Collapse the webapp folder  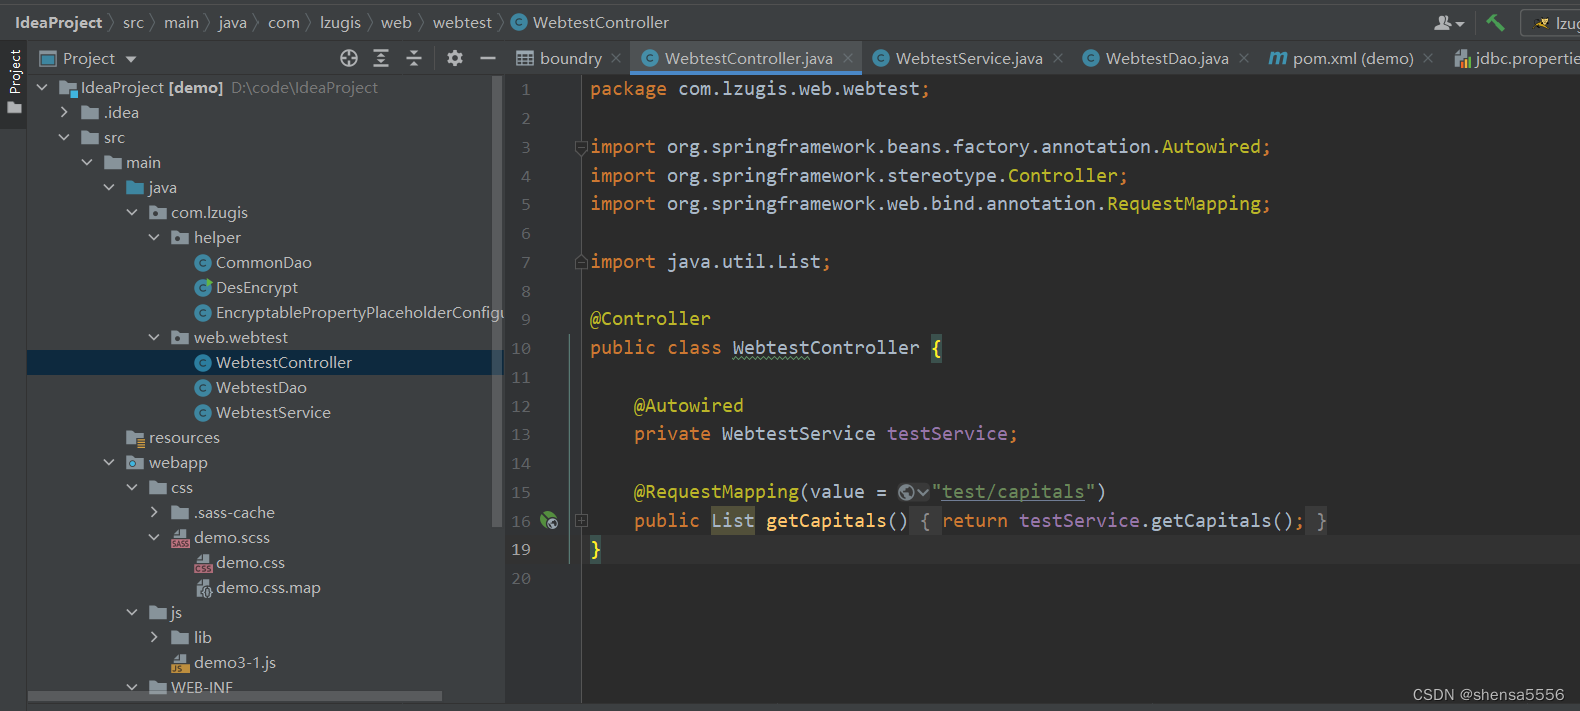pyautogui.click(x=109, y=462)
